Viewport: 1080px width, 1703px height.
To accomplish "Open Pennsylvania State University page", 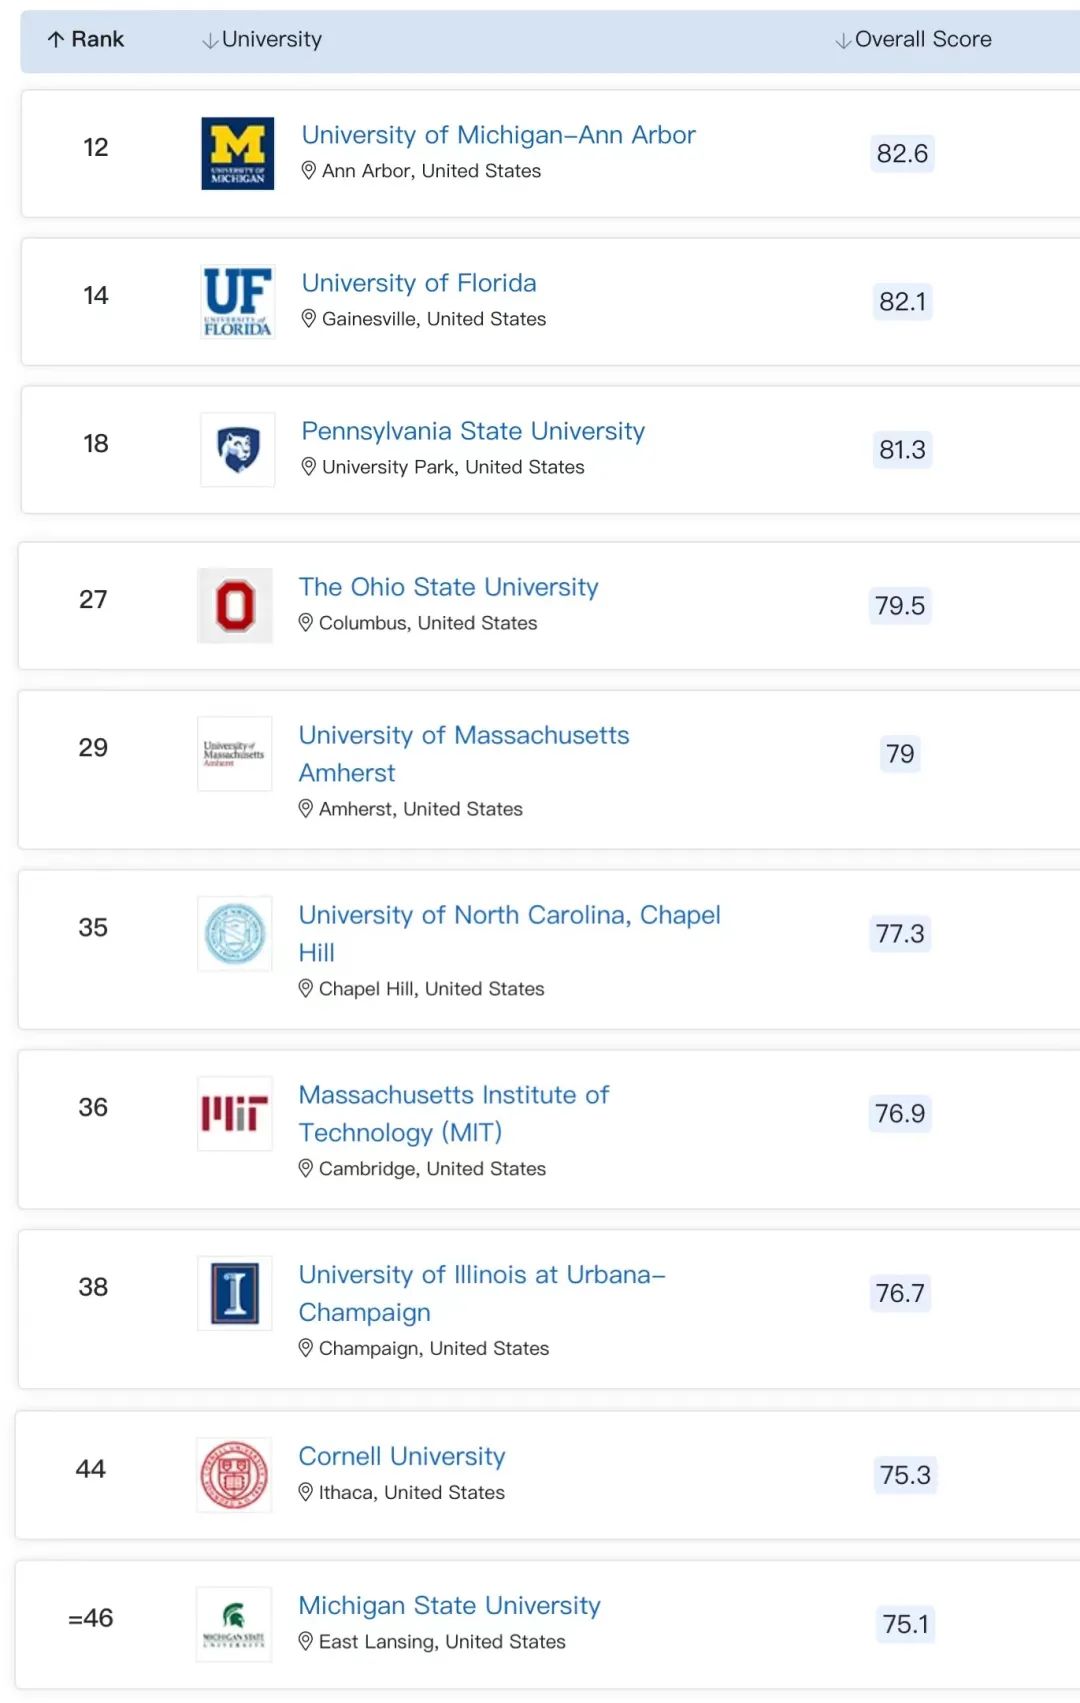I will click(x=473, y=431).
